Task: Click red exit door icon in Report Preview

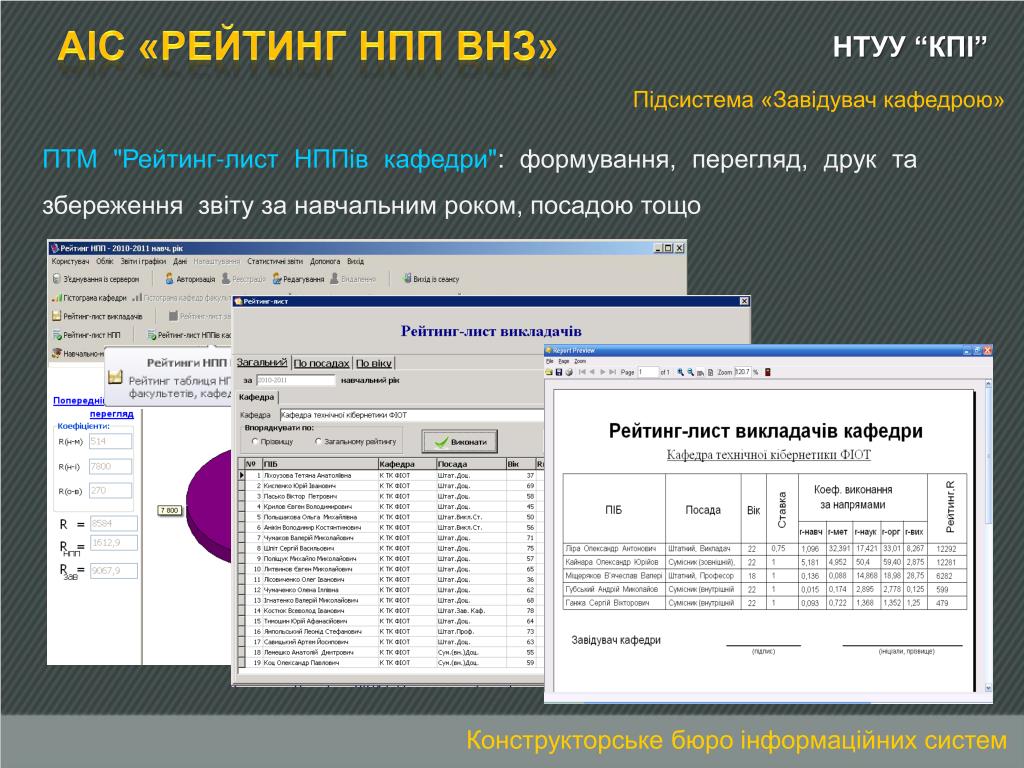Action: 768,372
